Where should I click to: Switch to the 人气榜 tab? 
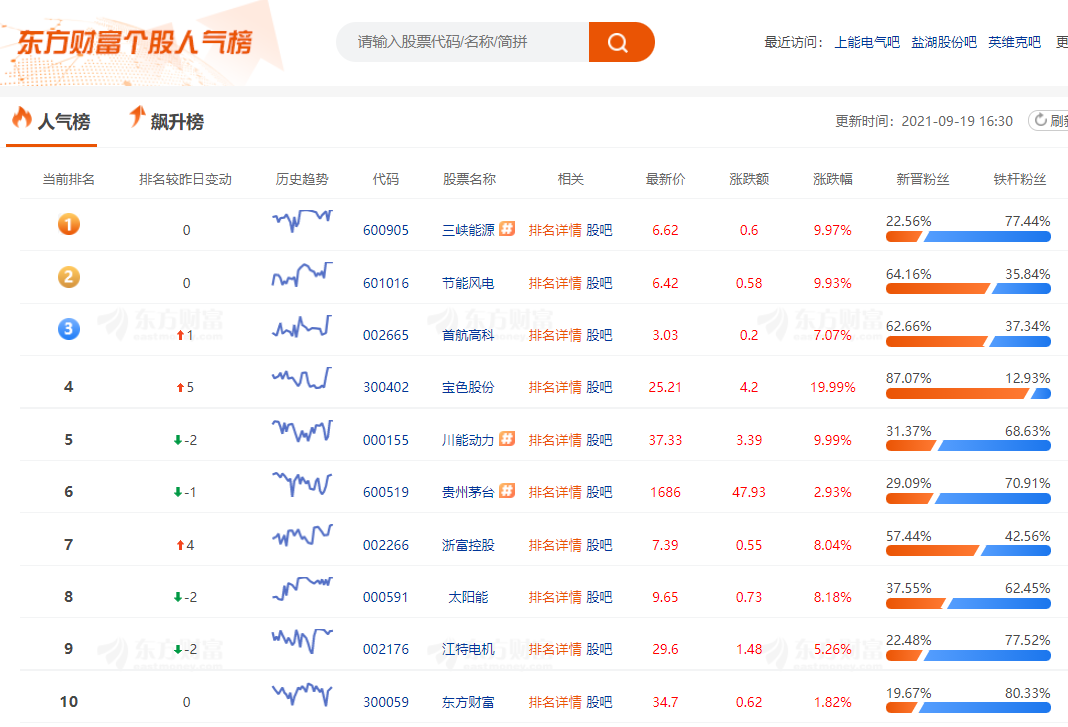point(52,121)
